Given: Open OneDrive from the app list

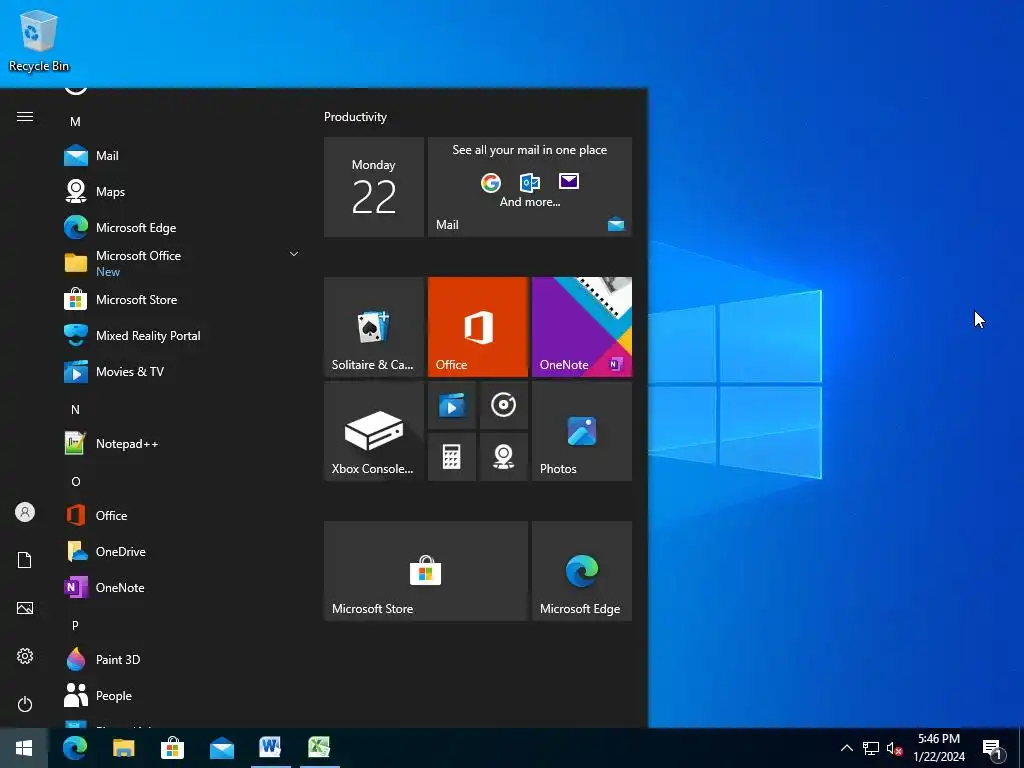Looking at the screenshot, I should (x=183, y=551).
